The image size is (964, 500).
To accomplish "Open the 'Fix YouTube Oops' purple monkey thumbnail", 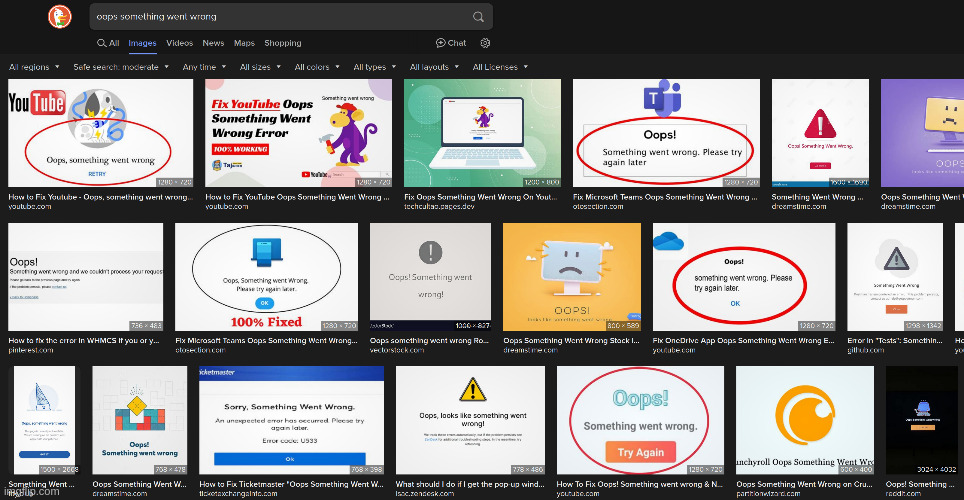I will tap(298, 133).
